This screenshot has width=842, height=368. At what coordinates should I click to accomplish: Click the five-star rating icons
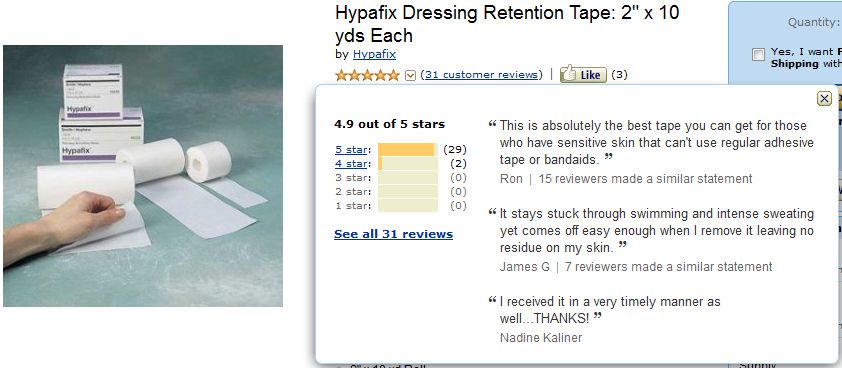(367, 75)
